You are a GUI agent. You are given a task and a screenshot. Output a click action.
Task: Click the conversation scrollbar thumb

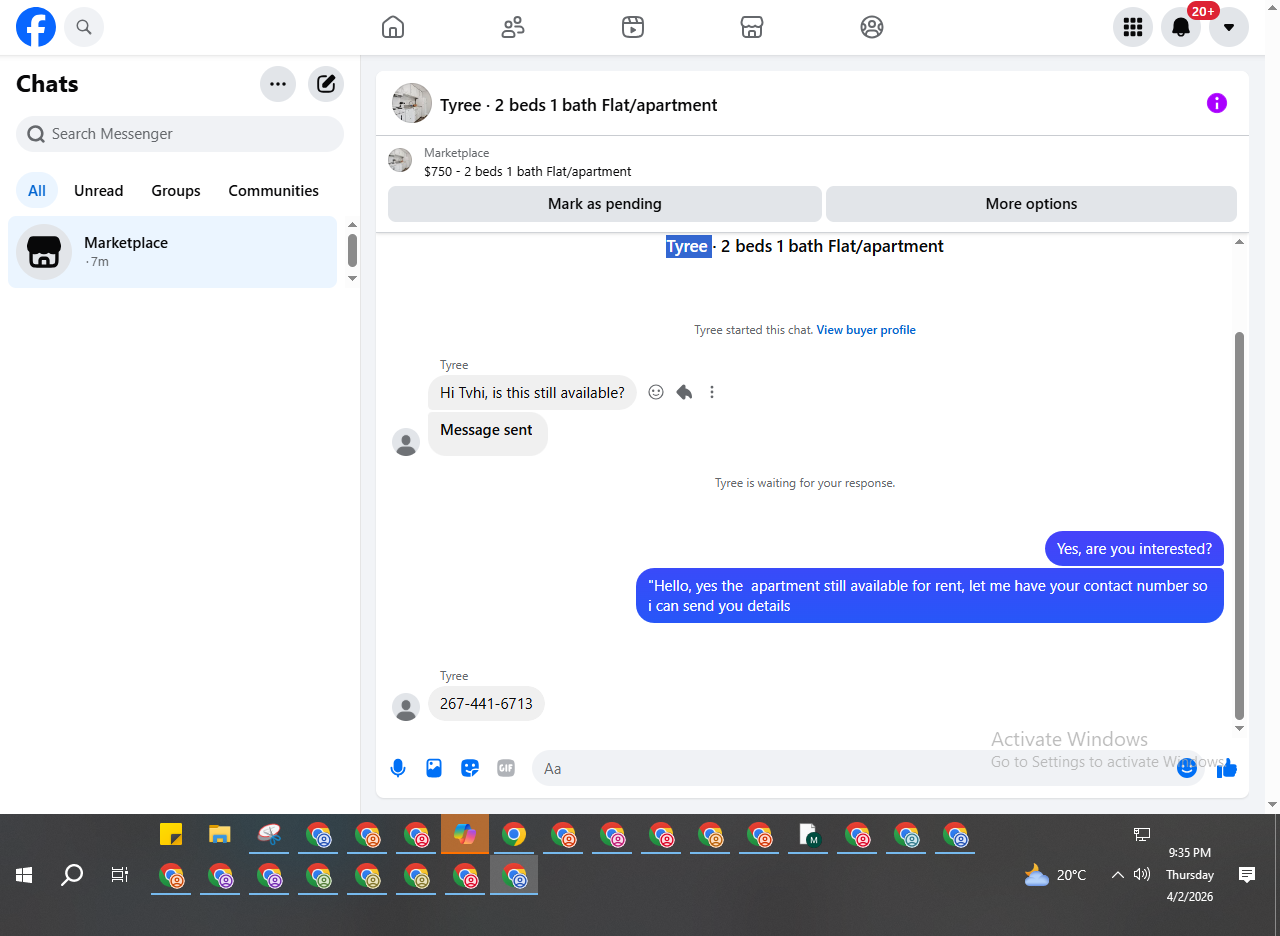[x=1240, y=526]
